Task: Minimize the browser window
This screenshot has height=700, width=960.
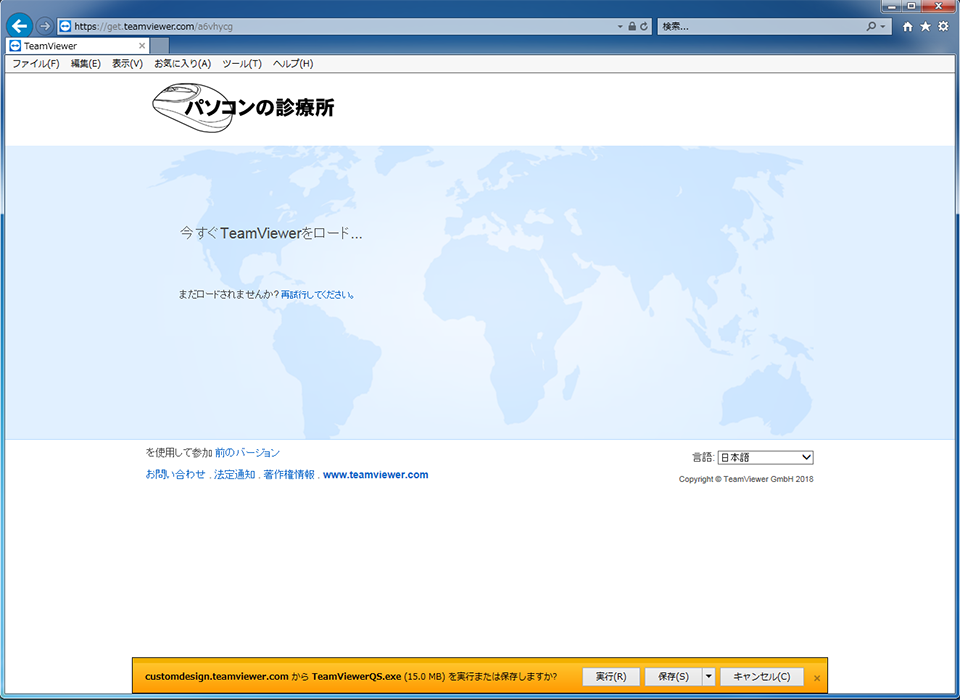Action: pyautogui.click(x=891, y=6)
